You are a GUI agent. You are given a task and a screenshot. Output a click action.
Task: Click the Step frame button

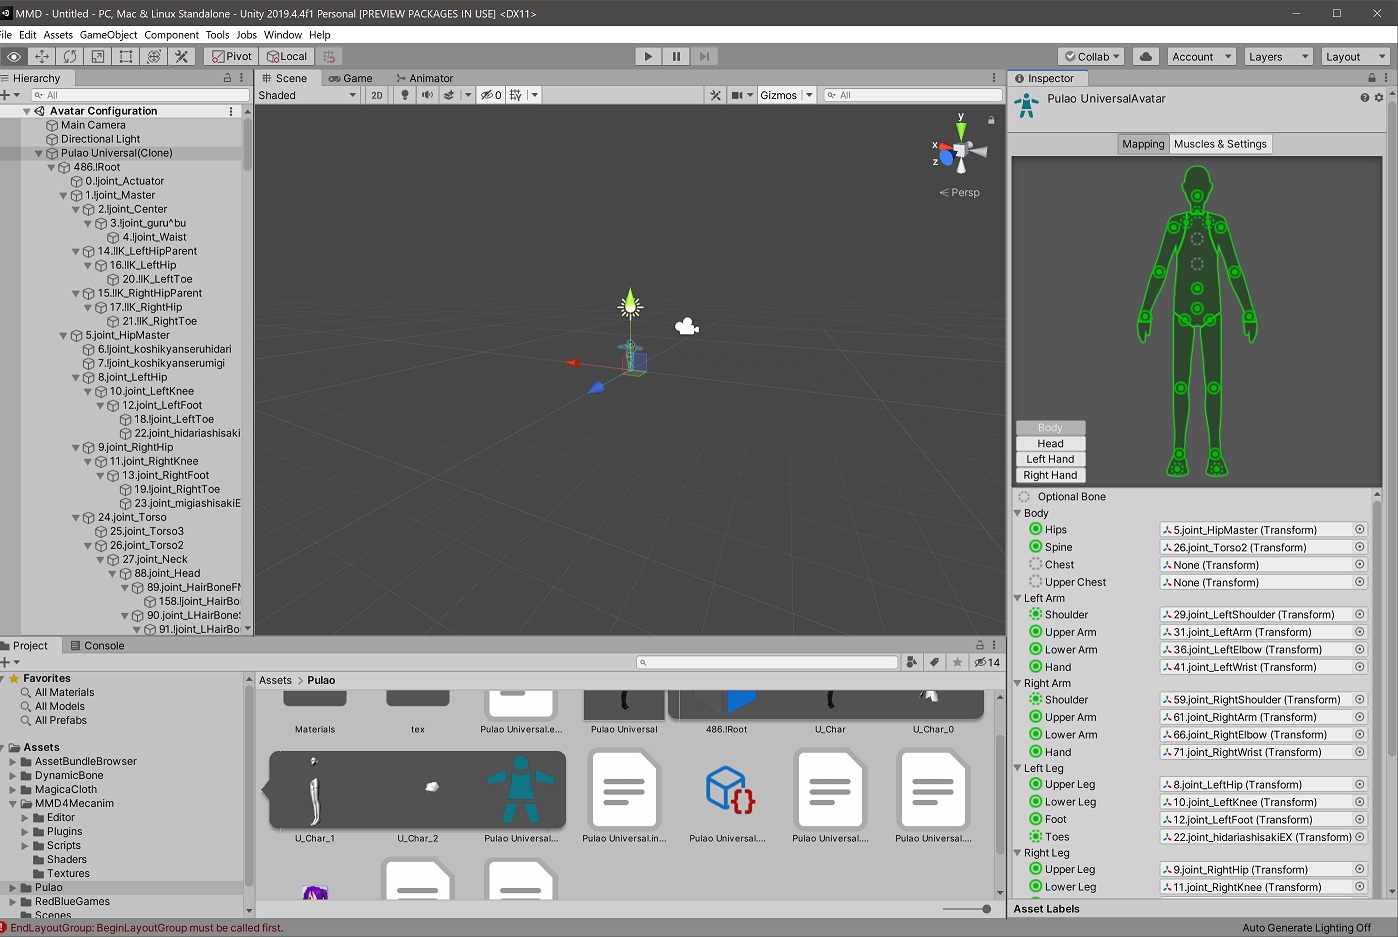704,57
